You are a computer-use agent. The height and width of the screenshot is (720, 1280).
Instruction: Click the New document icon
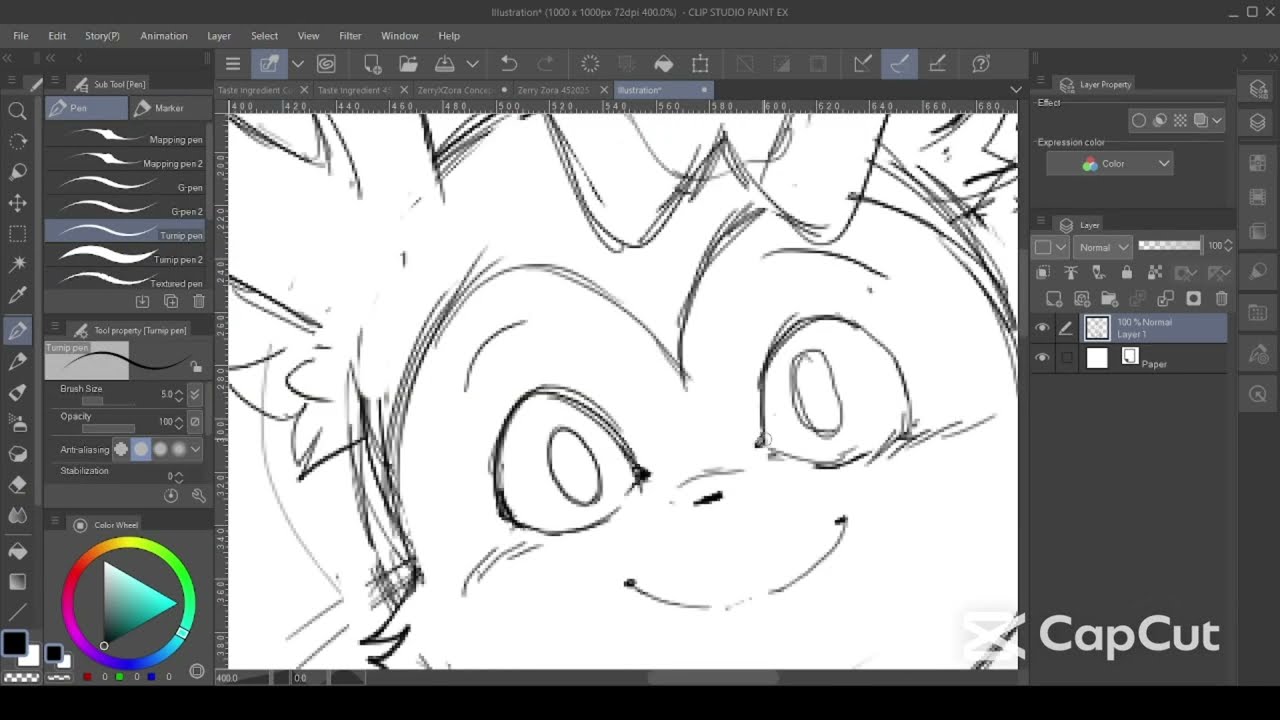(372, 64)
